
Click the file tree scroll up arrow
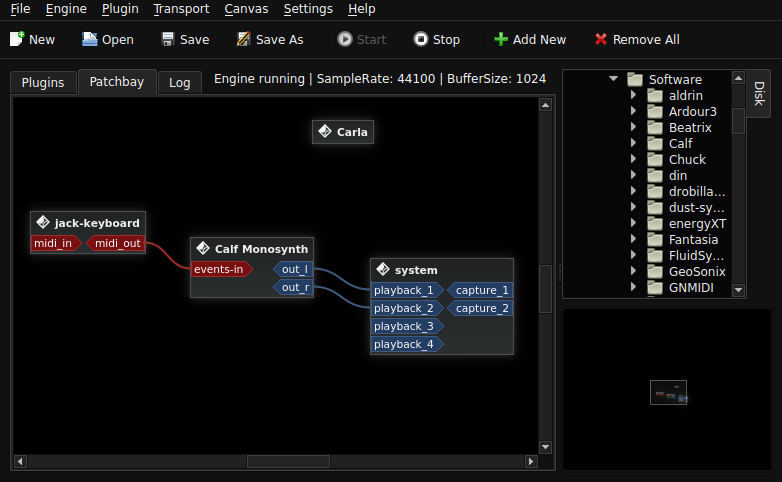click(739, 78)
